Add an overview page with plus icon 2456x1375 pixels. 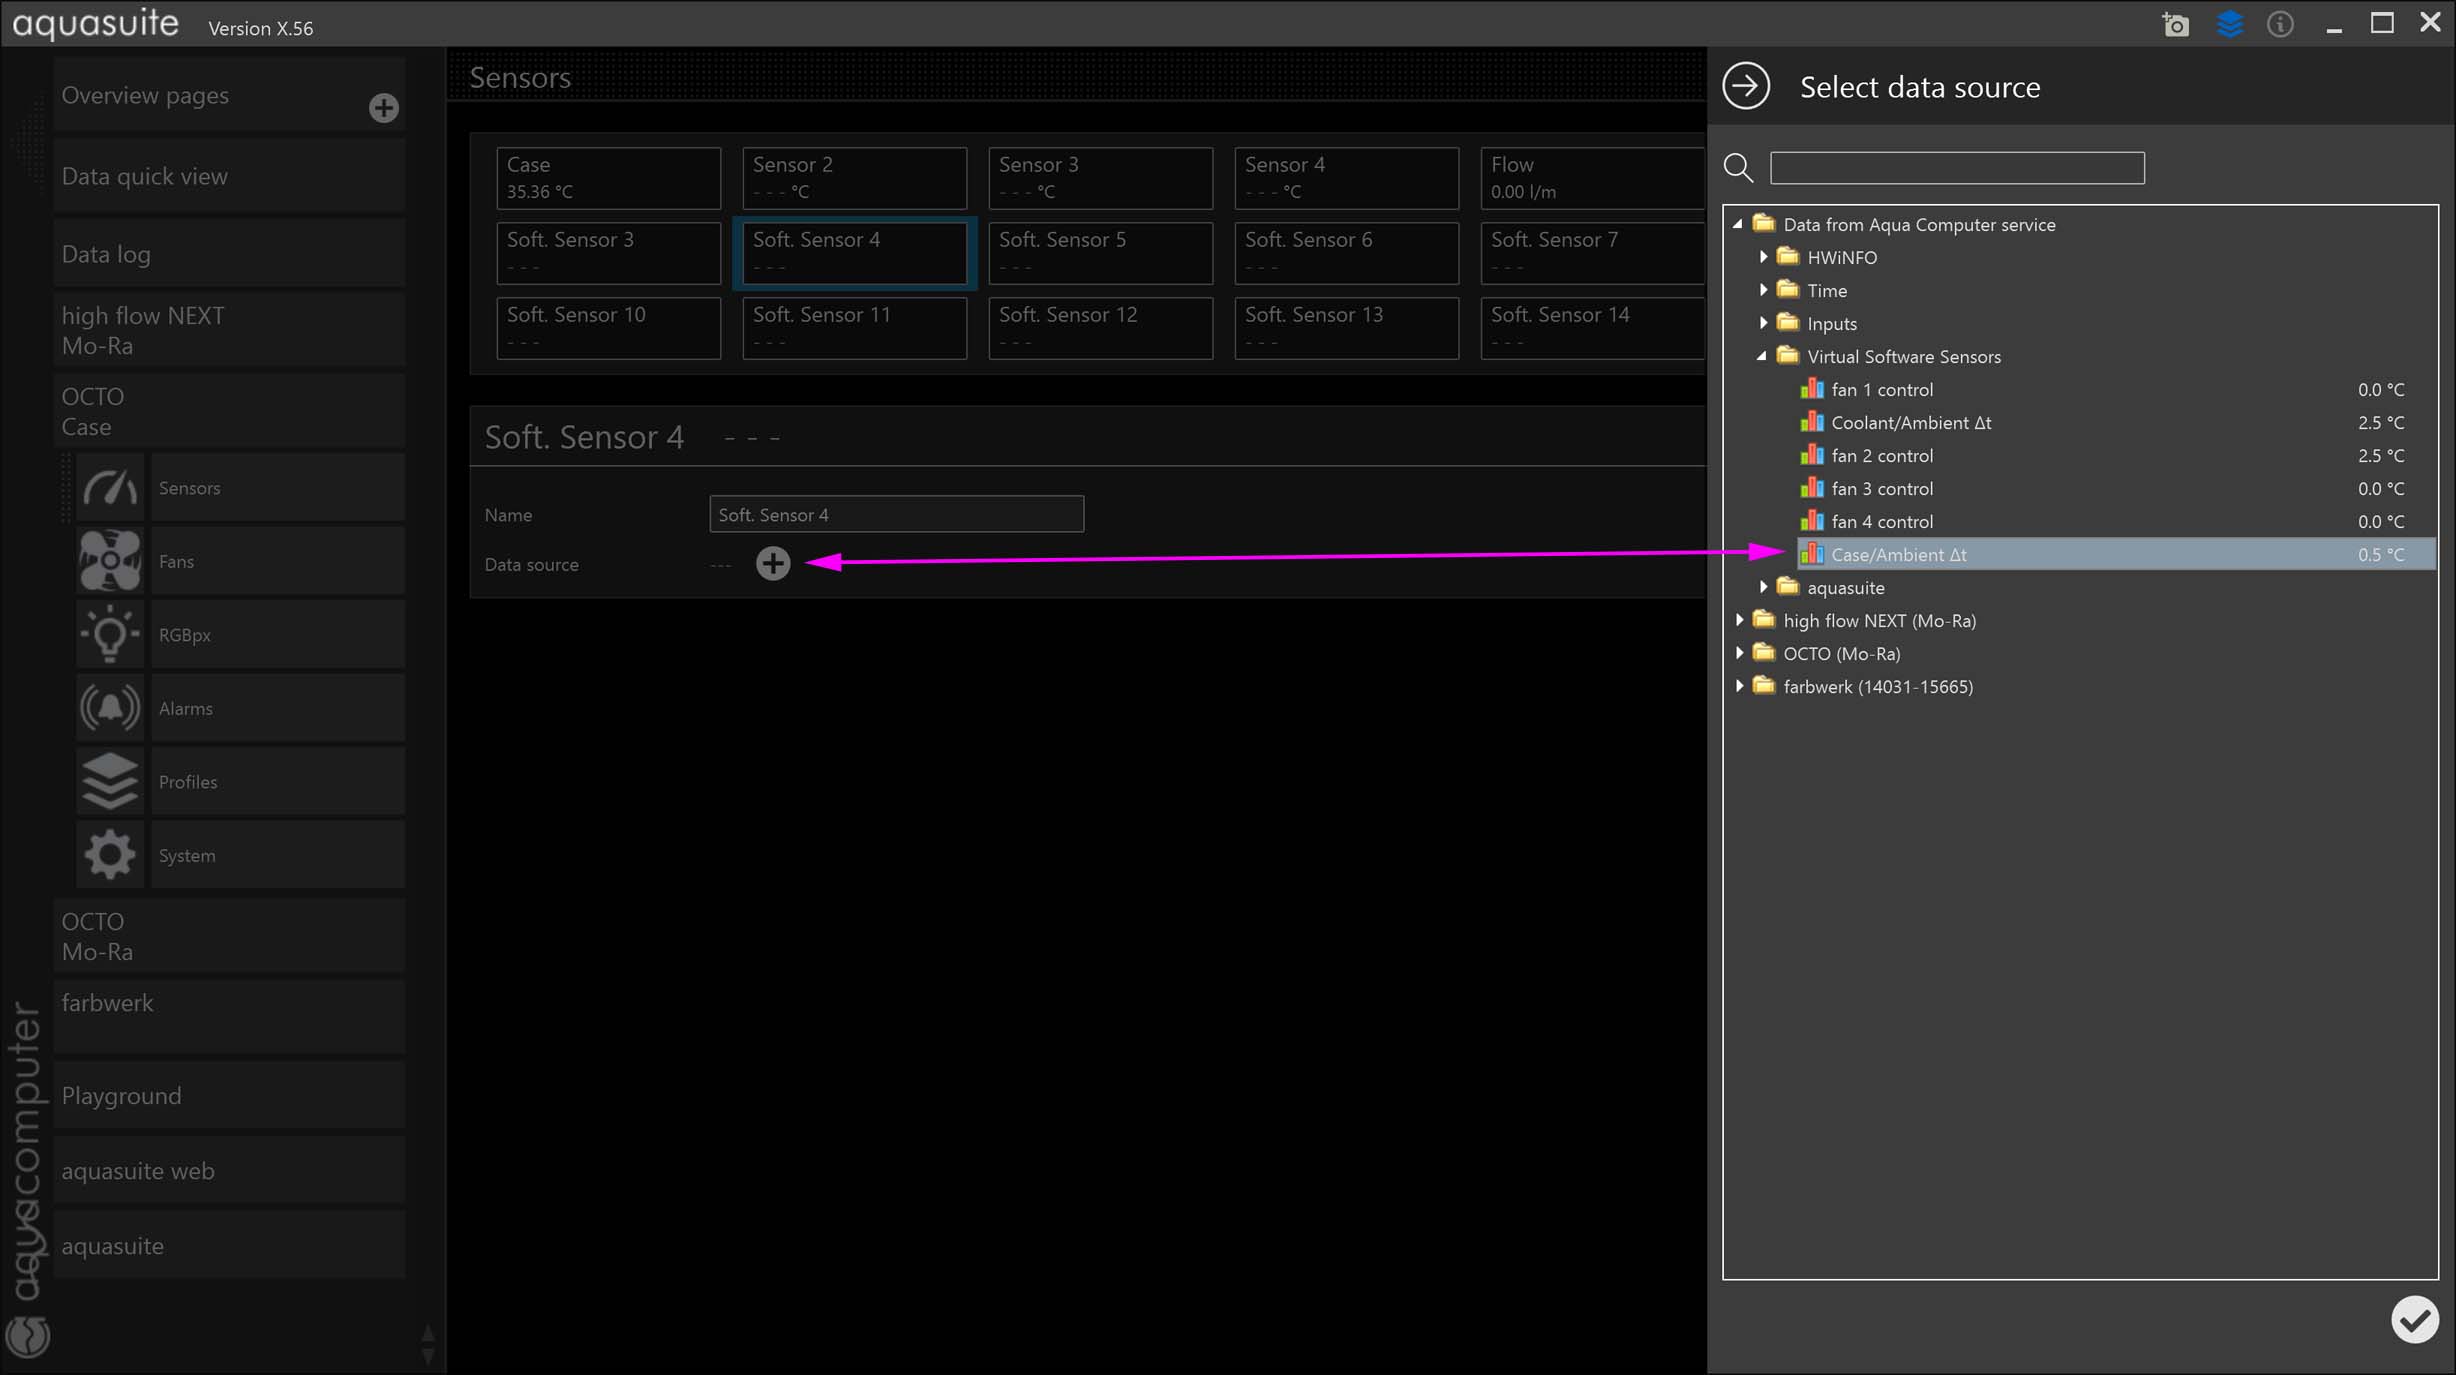click(x=383, y=108)
